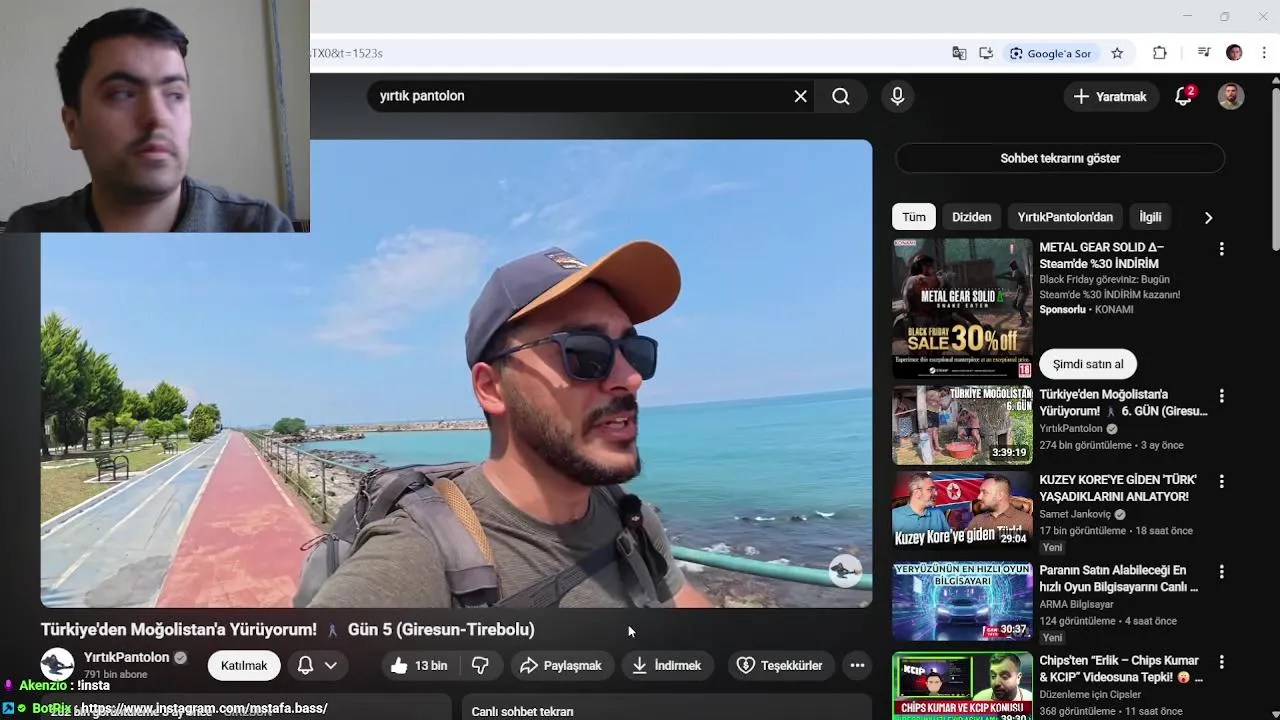Open the notifications bell with badge
Image resolution: width=1280 pixels, height=720 pixels.
(x=1183, y=96)
